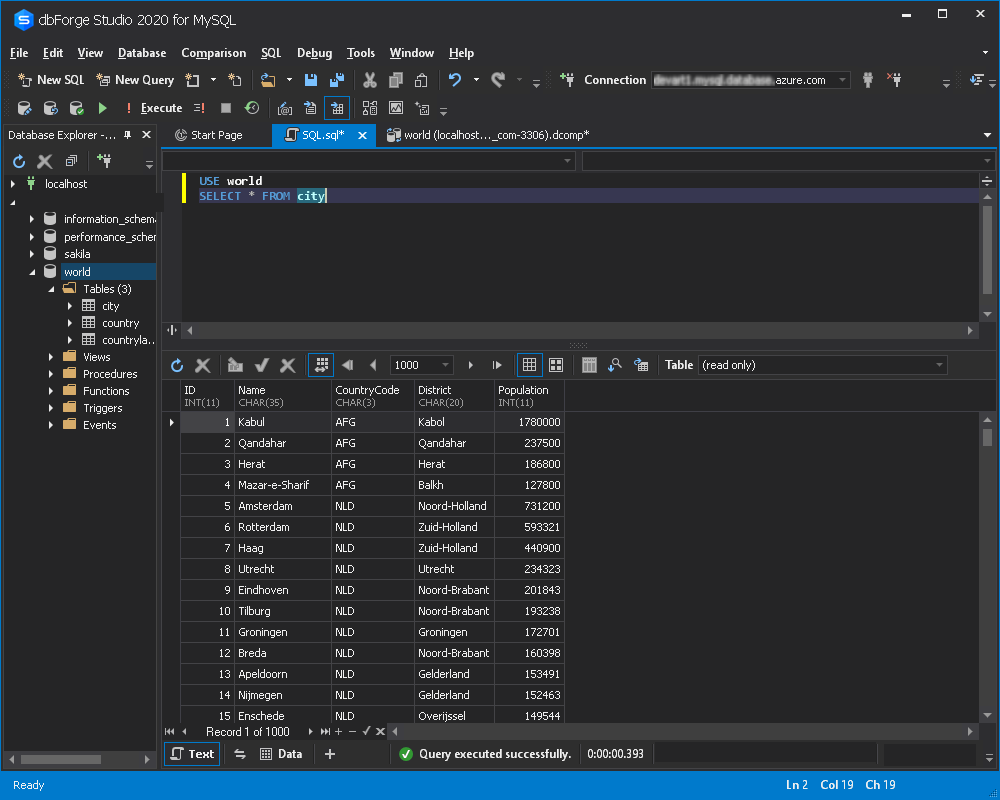Open the page size 1000 dropdown
The height and width of the screenshot is (800, 1000).
tap(445, 365)
